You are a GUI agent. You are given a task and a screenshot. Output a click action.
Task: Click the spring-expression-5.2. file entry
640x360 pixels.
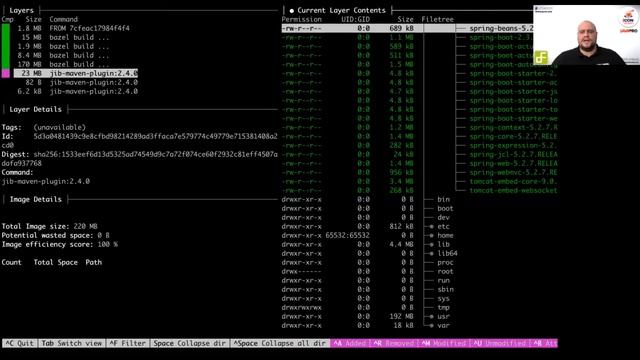[x=513, y=145]
